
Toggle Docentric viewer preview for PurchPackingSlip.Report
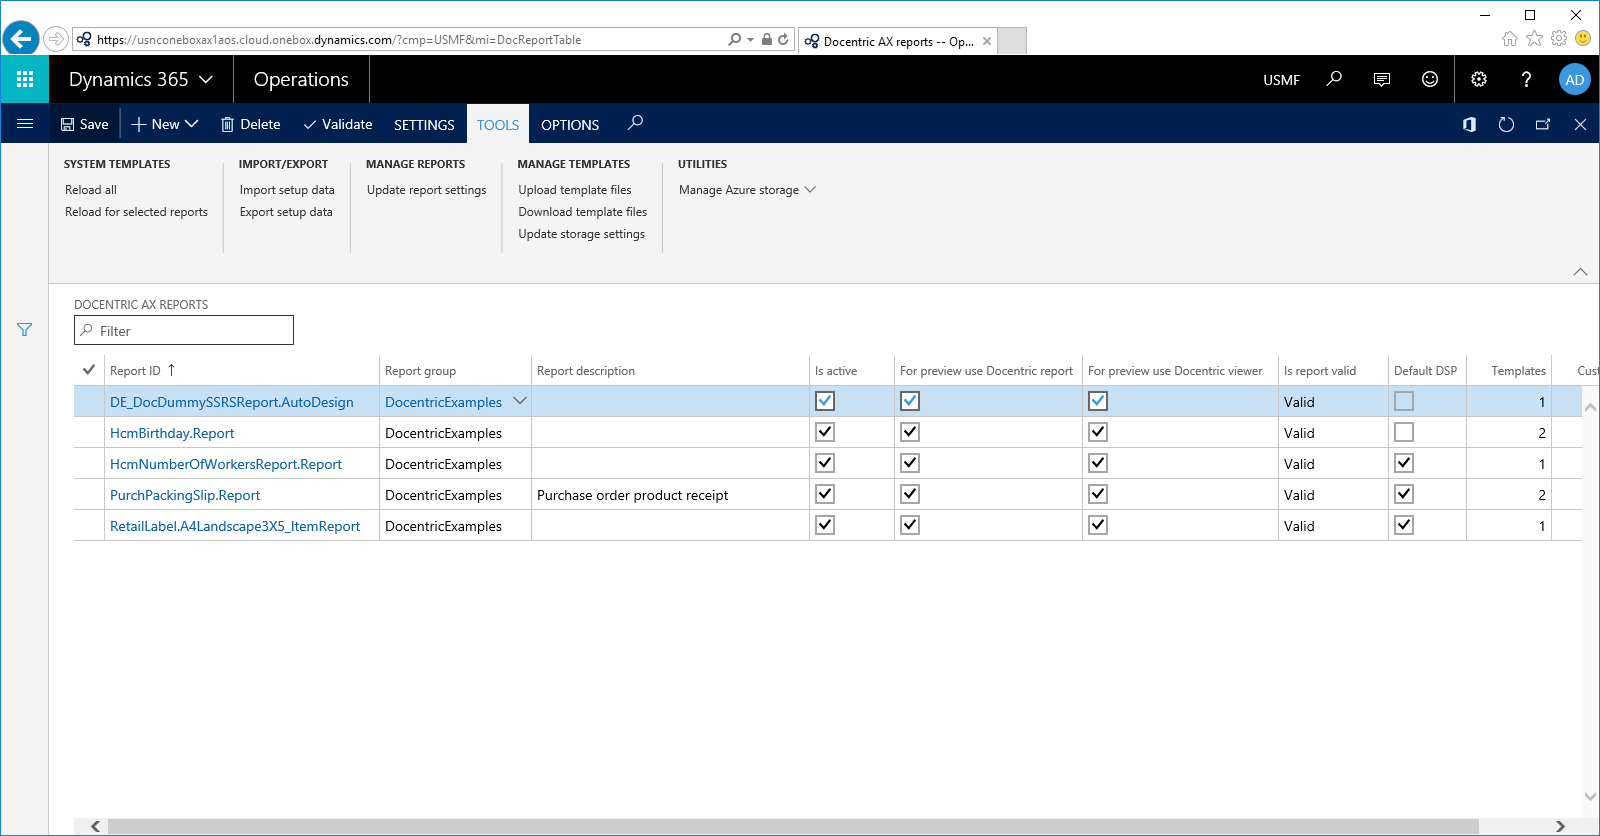(x=1098, y=494)
